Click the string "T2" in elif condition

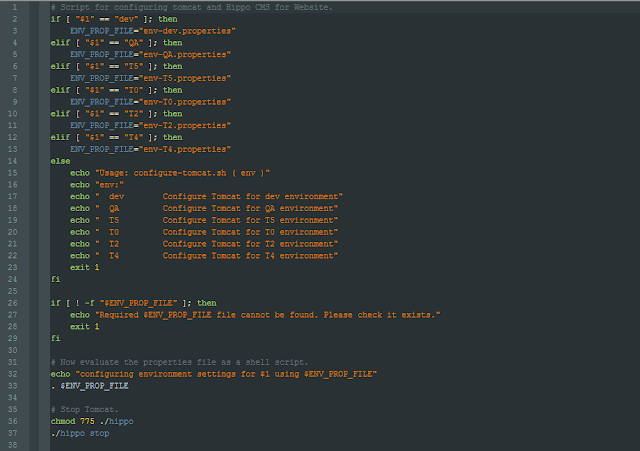pyautogui.click(x=133, y=113)
